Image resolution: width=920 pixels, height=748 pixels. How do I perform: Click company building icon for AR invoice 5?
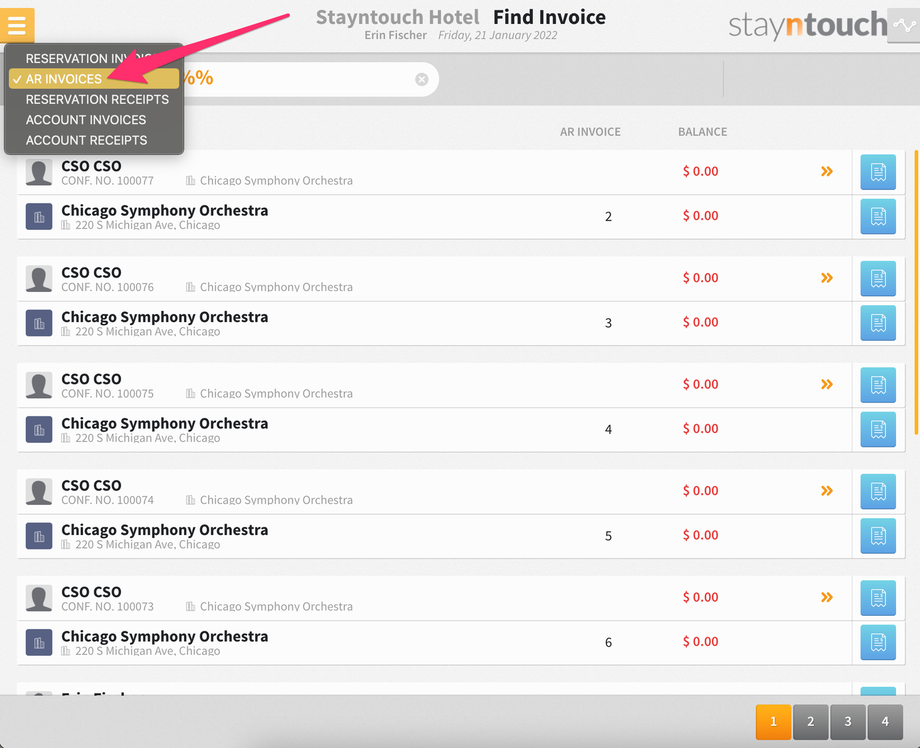point(39,536)
